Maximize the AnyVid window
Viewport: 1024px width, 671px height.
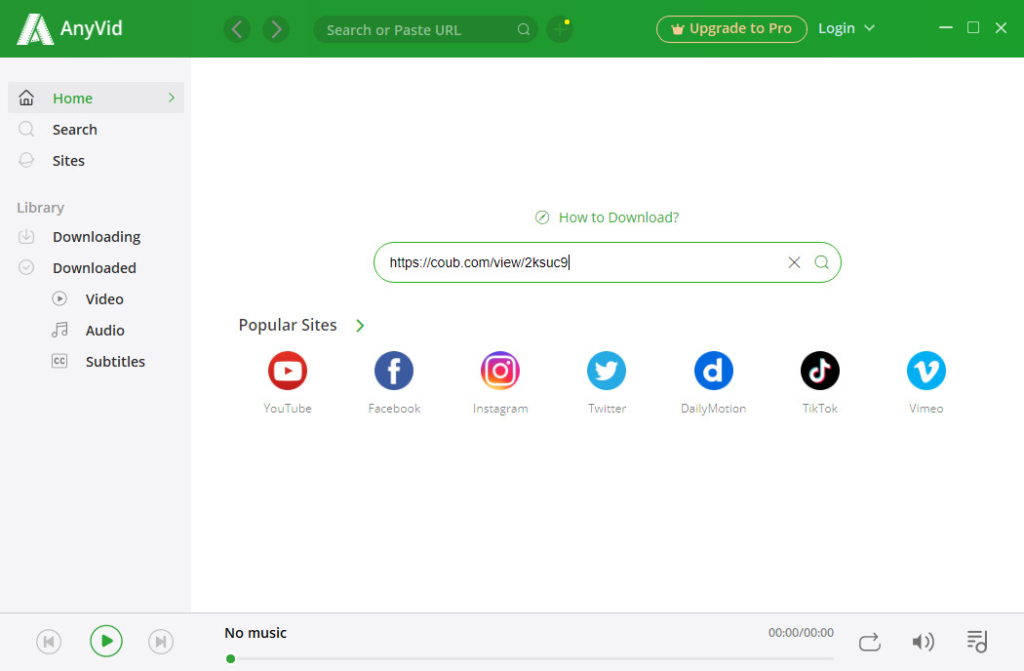(x=973, y=27)
